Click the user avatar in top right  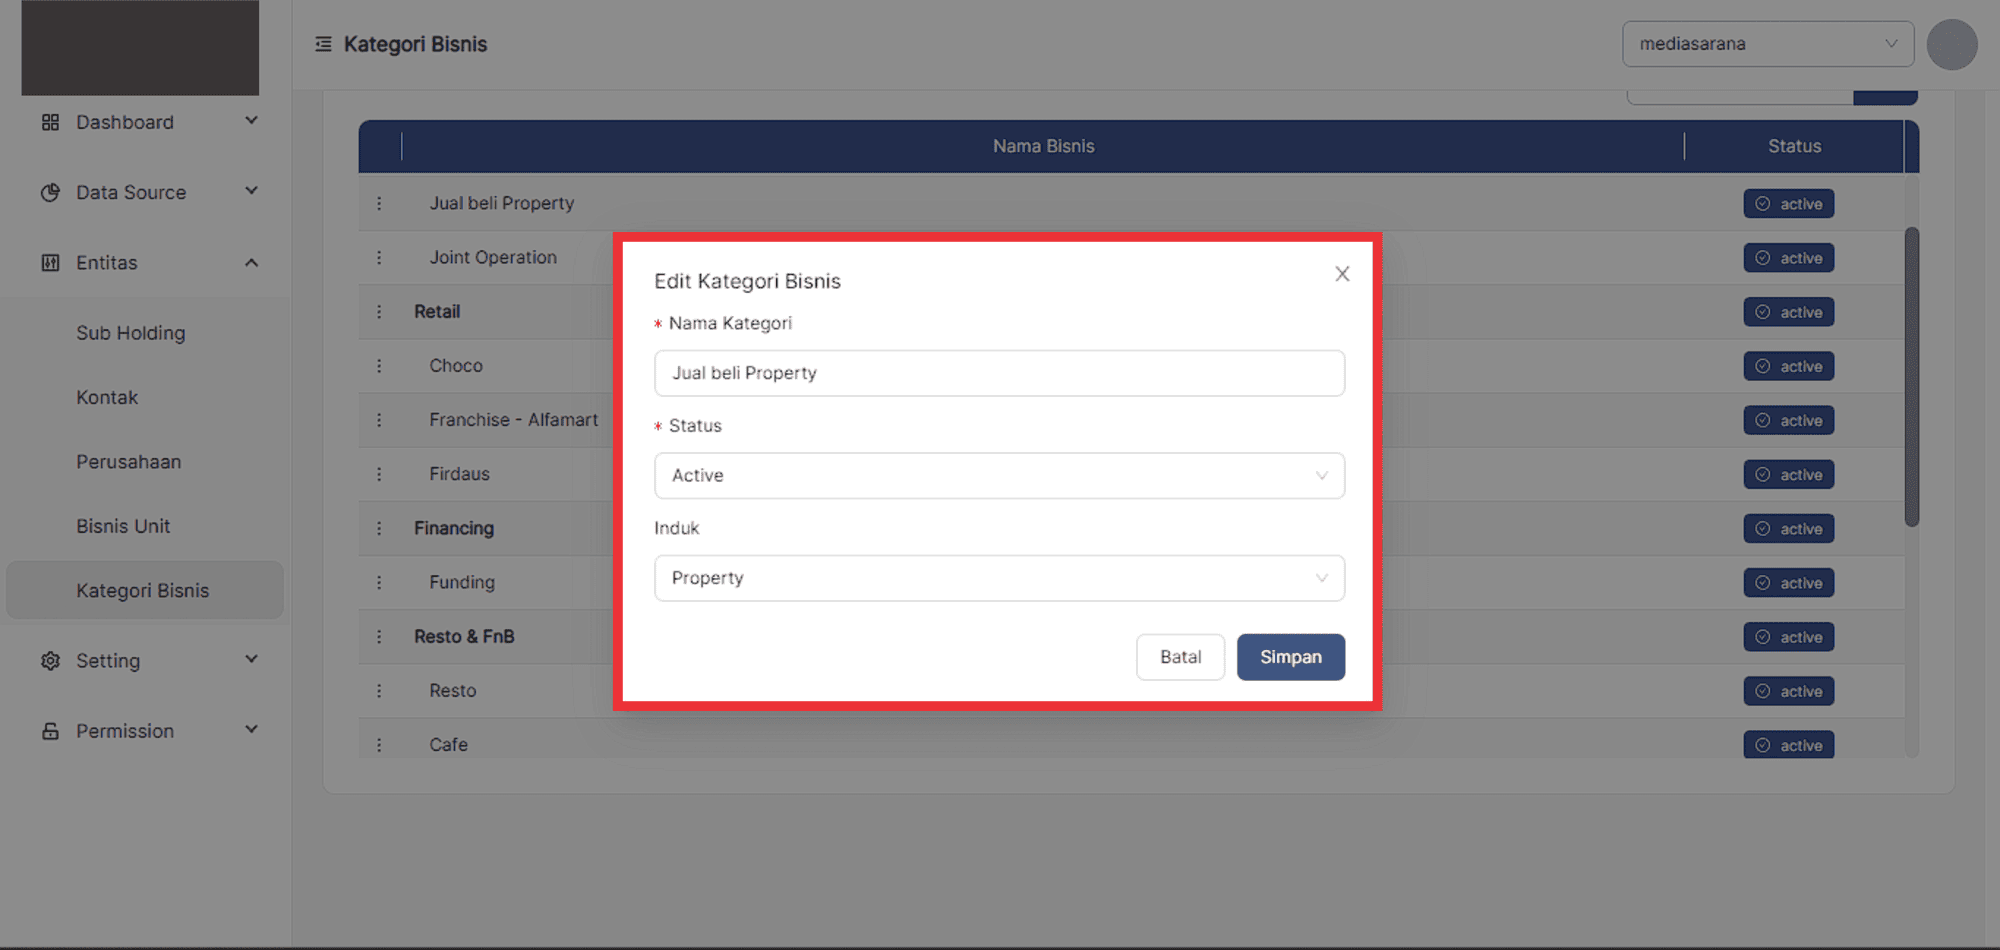click(x=1951, y=45)
